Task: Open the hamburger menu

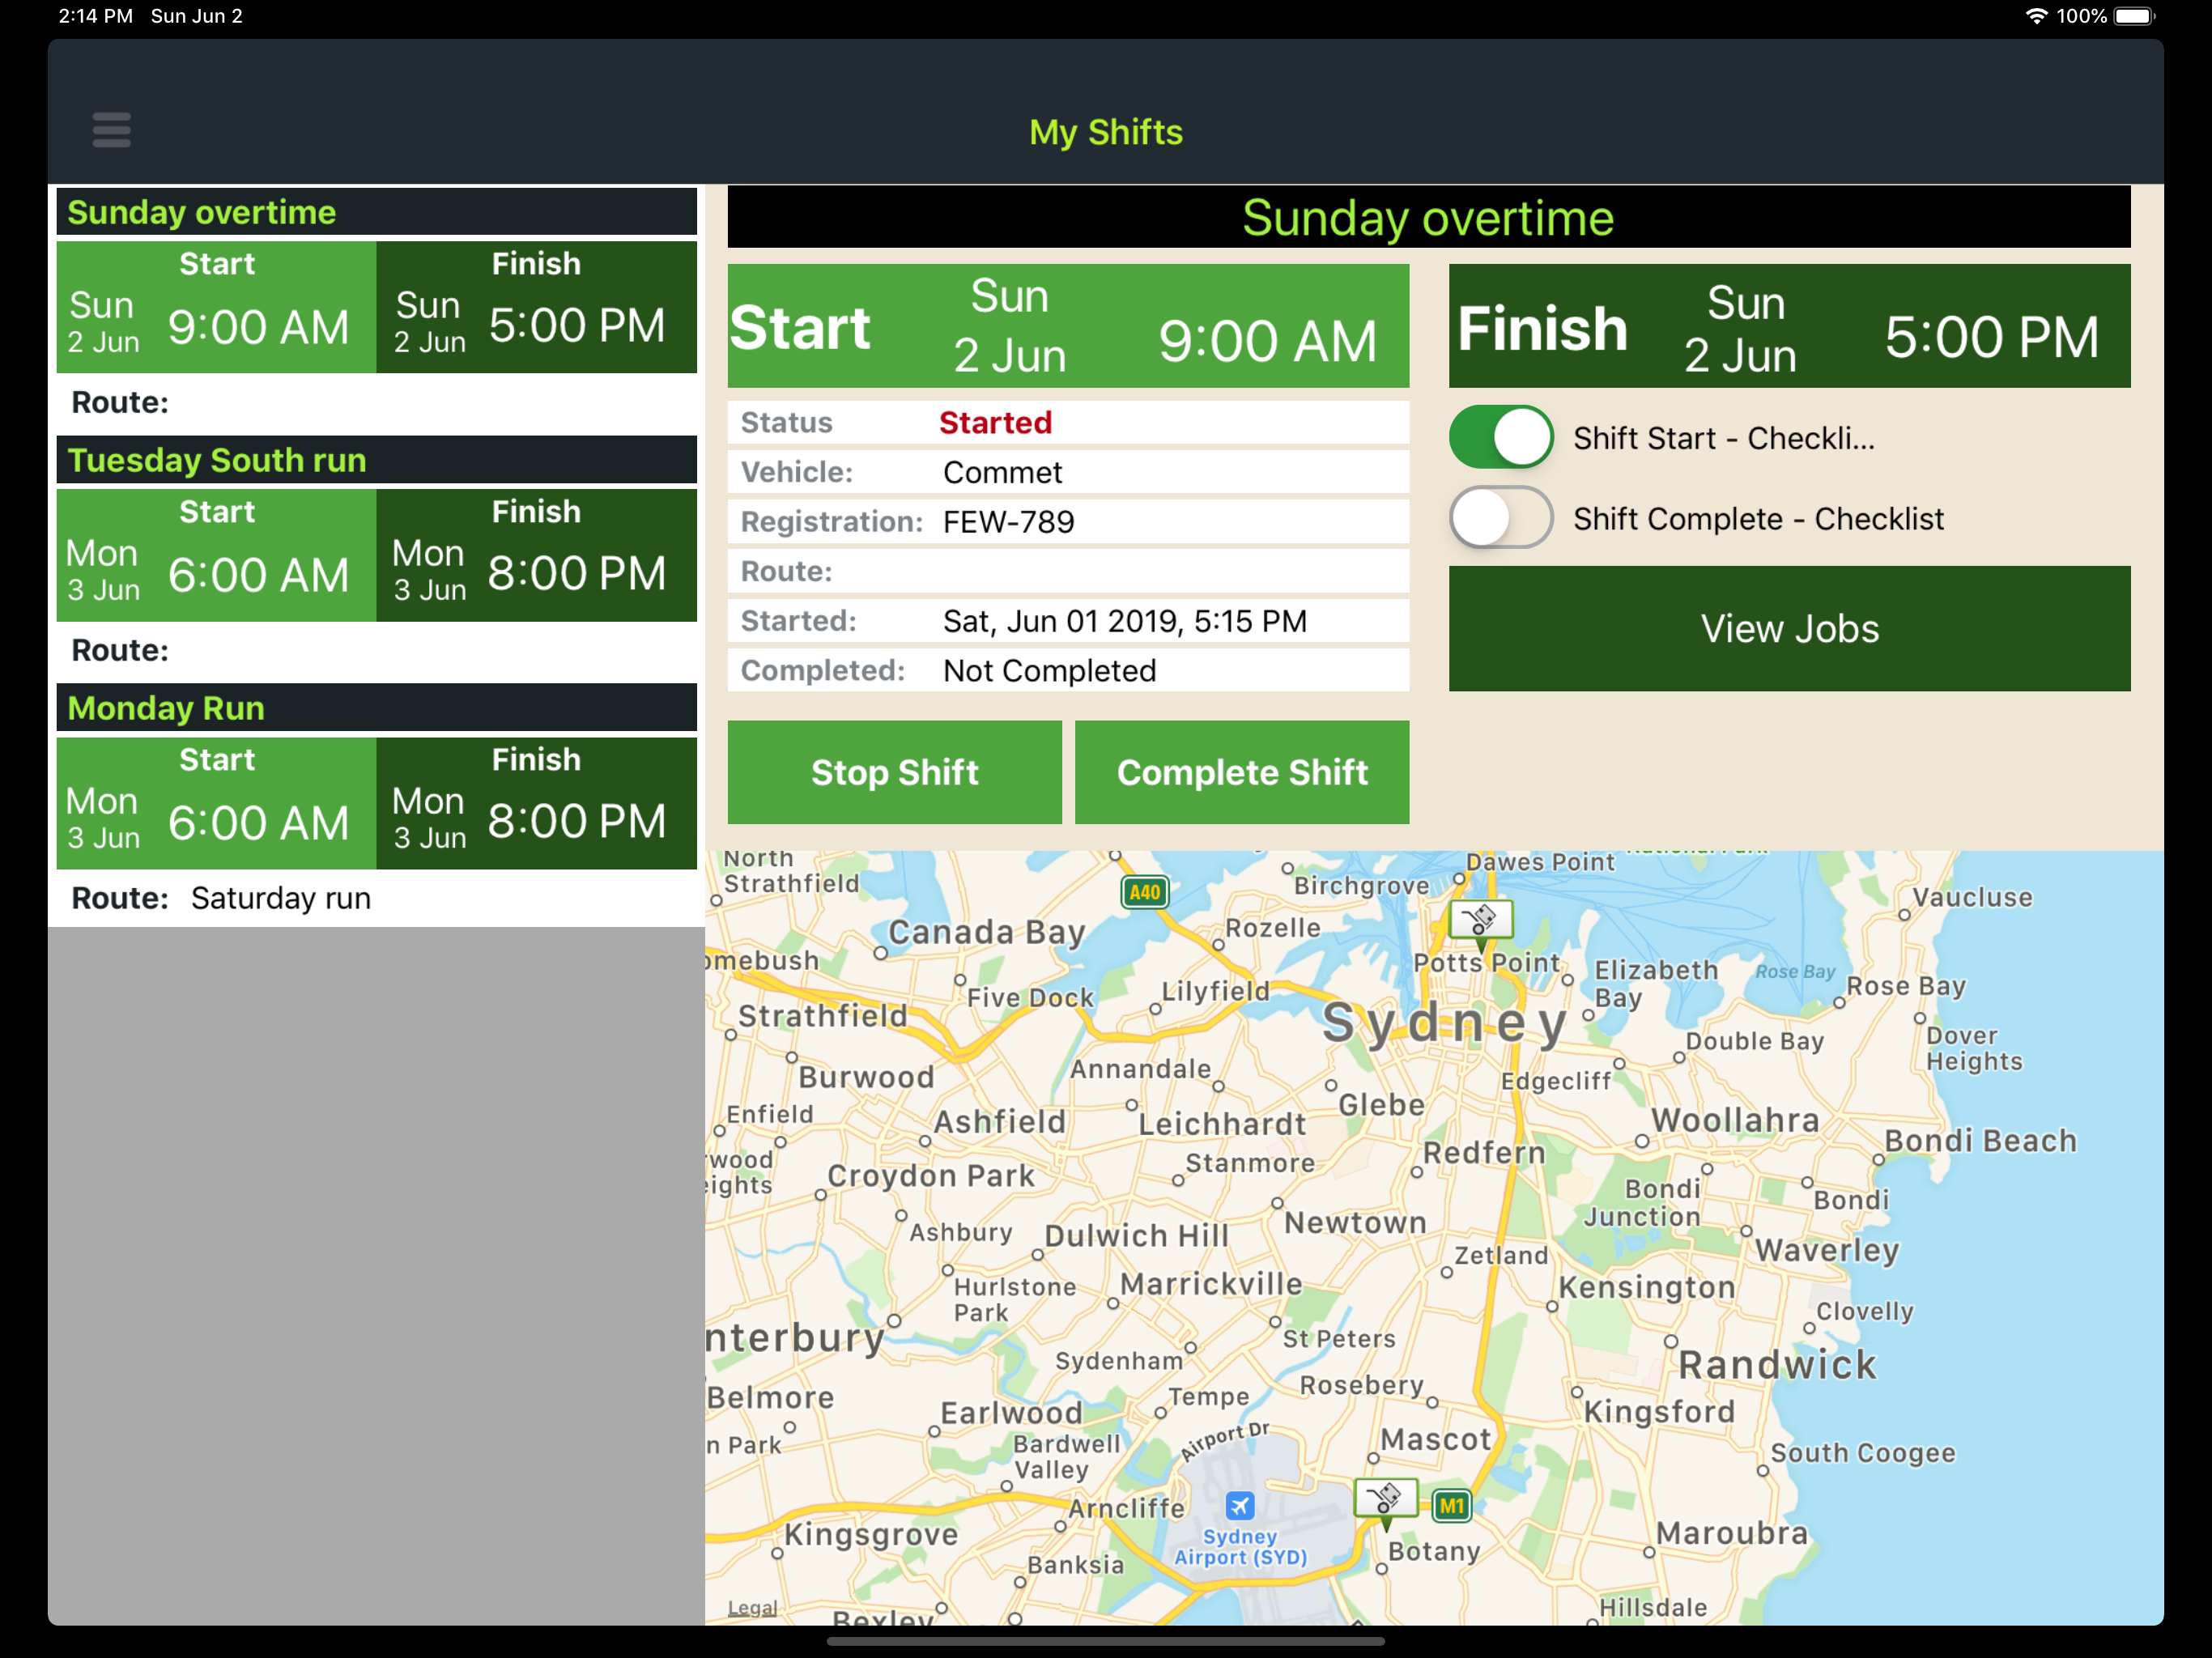Action: (111, 130)
